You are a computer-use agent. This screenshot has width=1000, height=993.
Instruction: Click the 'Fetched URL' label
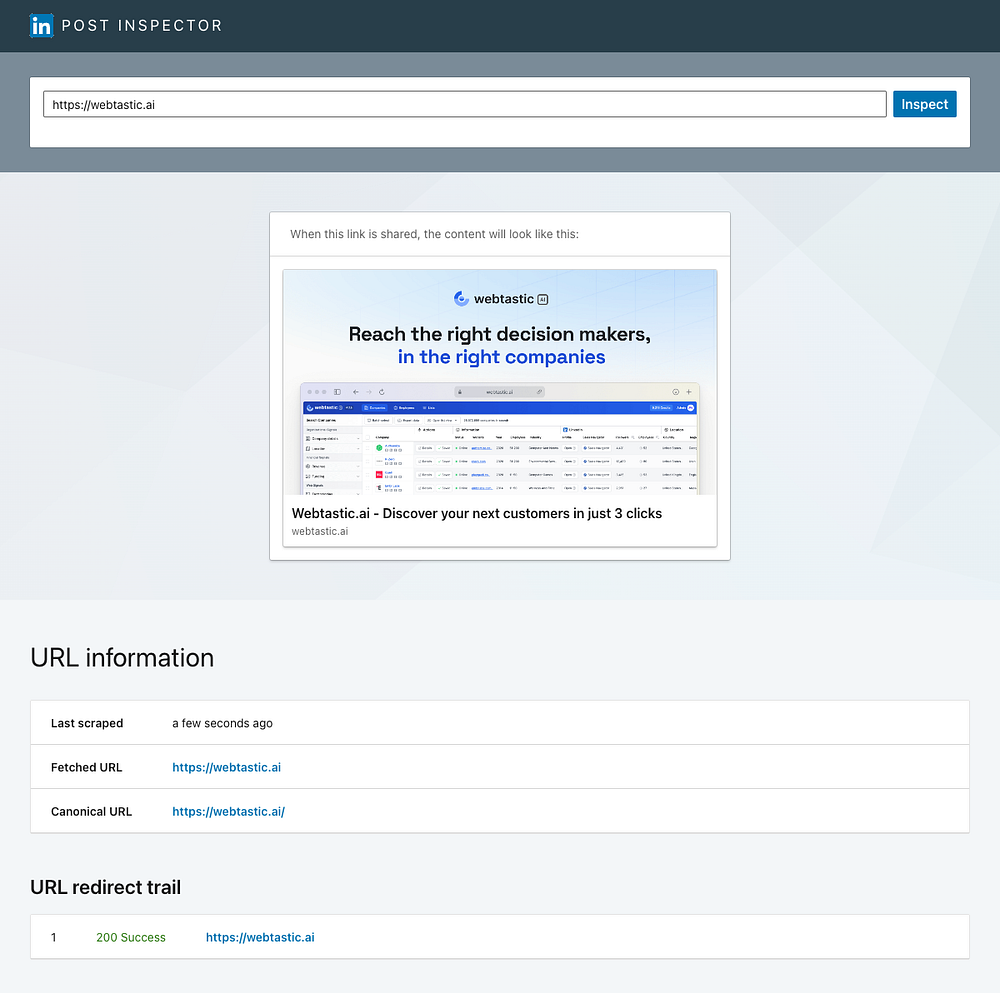(86, 767)
